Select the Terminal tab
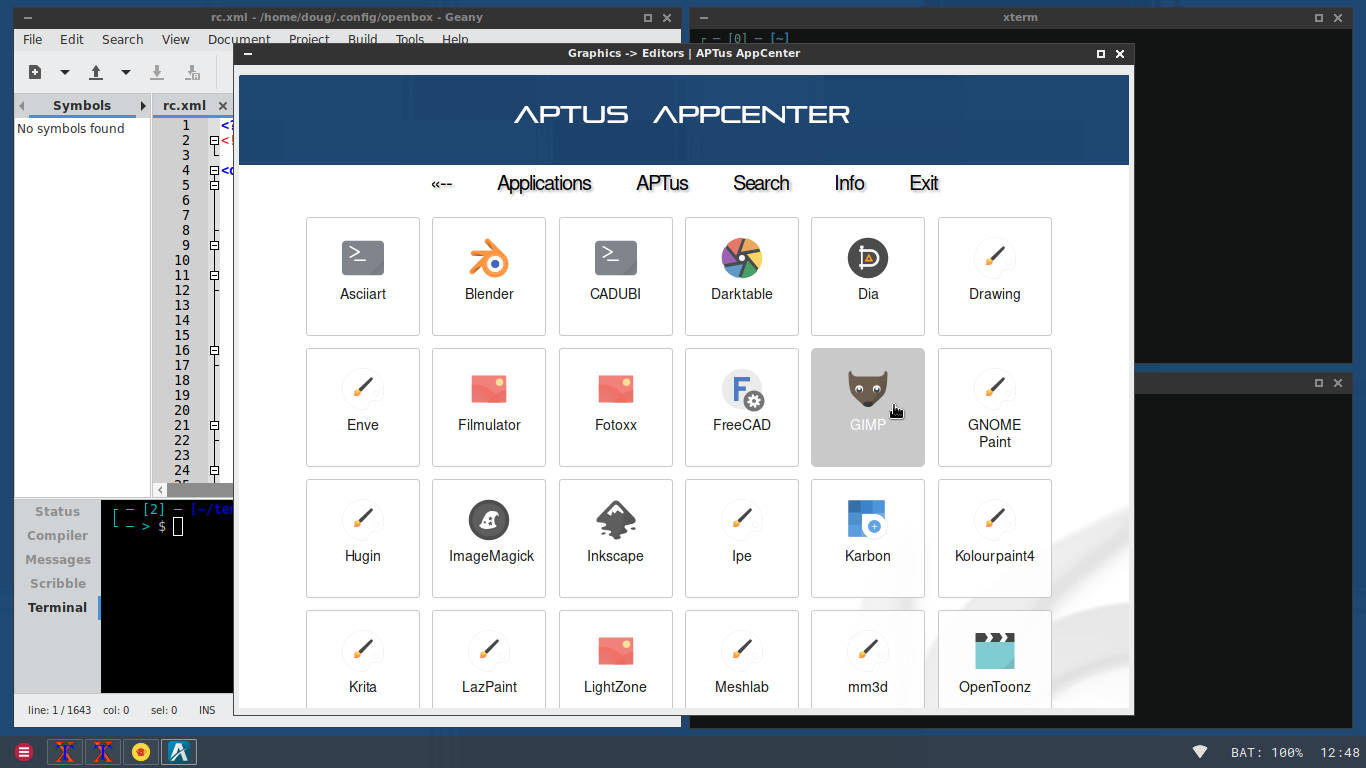This screenshot has height=768, width=1366. [x=58, y=607]
